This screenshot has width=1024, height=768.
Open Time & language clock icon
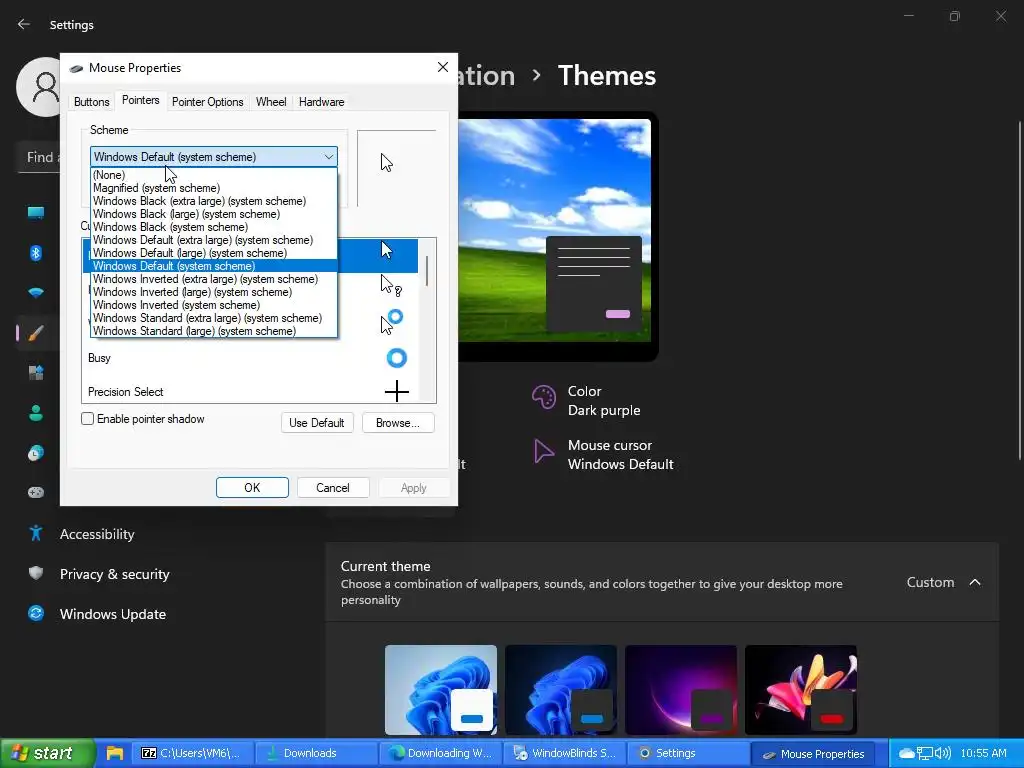pos(36,453)
